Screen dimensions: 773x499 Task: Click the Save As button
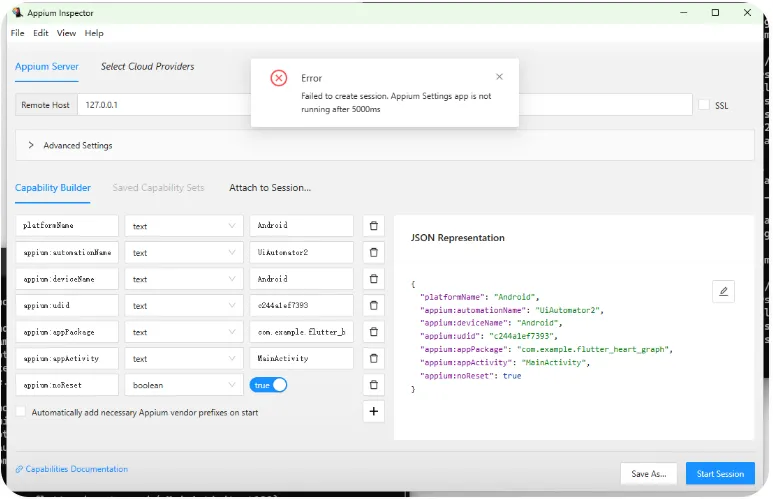pyautogui.click(x=648, y=473)
